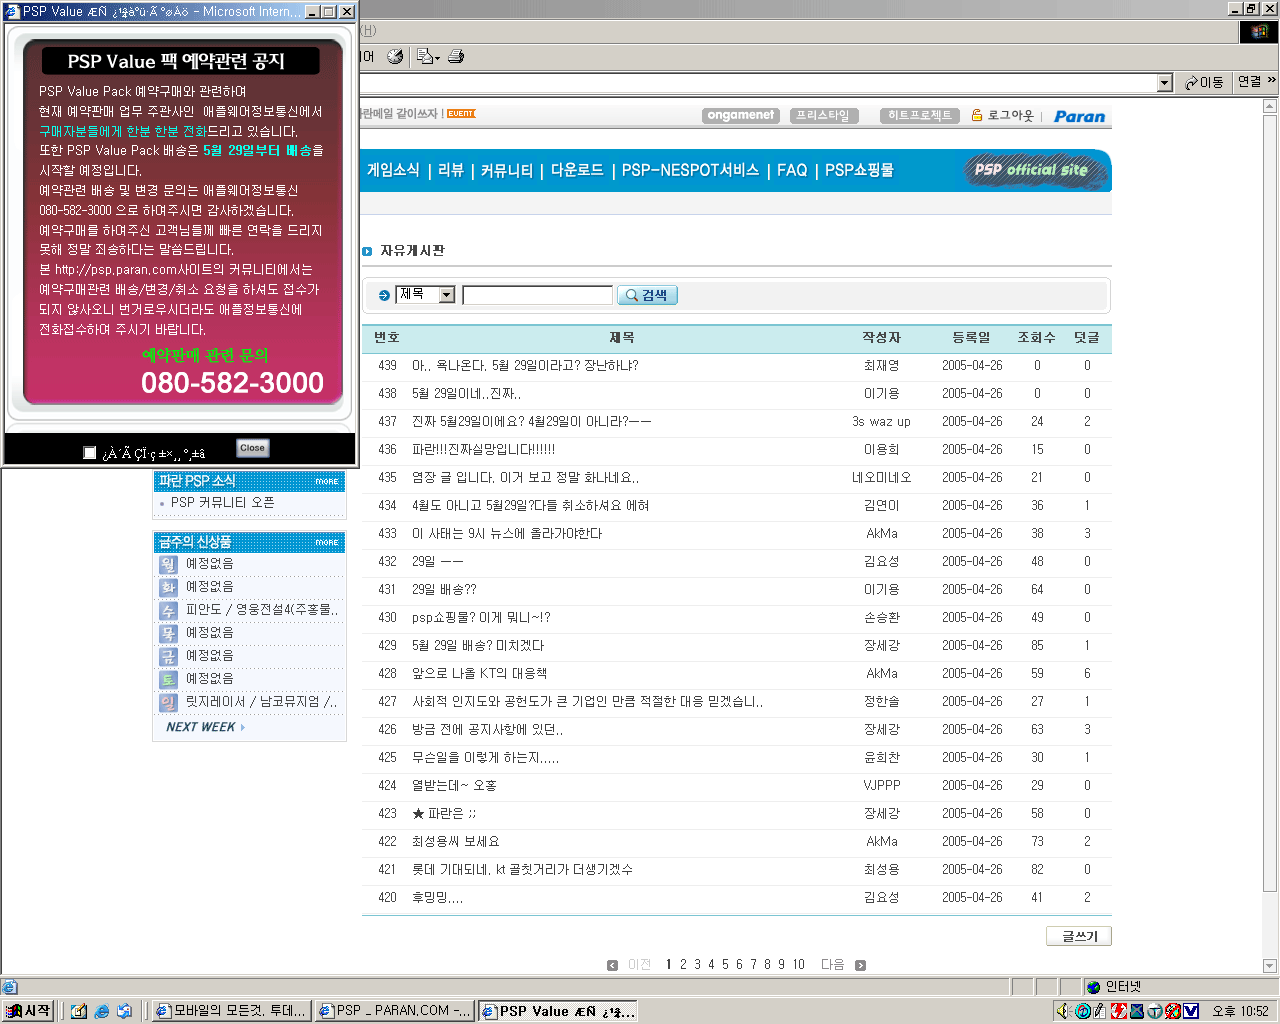Click the 자유게시판 heading bullet icon

point(367,251)
